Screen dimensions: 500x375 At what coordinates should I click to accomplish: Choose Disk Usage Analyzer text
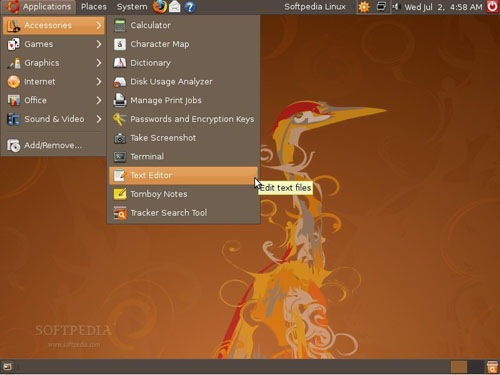pos(171,82)
